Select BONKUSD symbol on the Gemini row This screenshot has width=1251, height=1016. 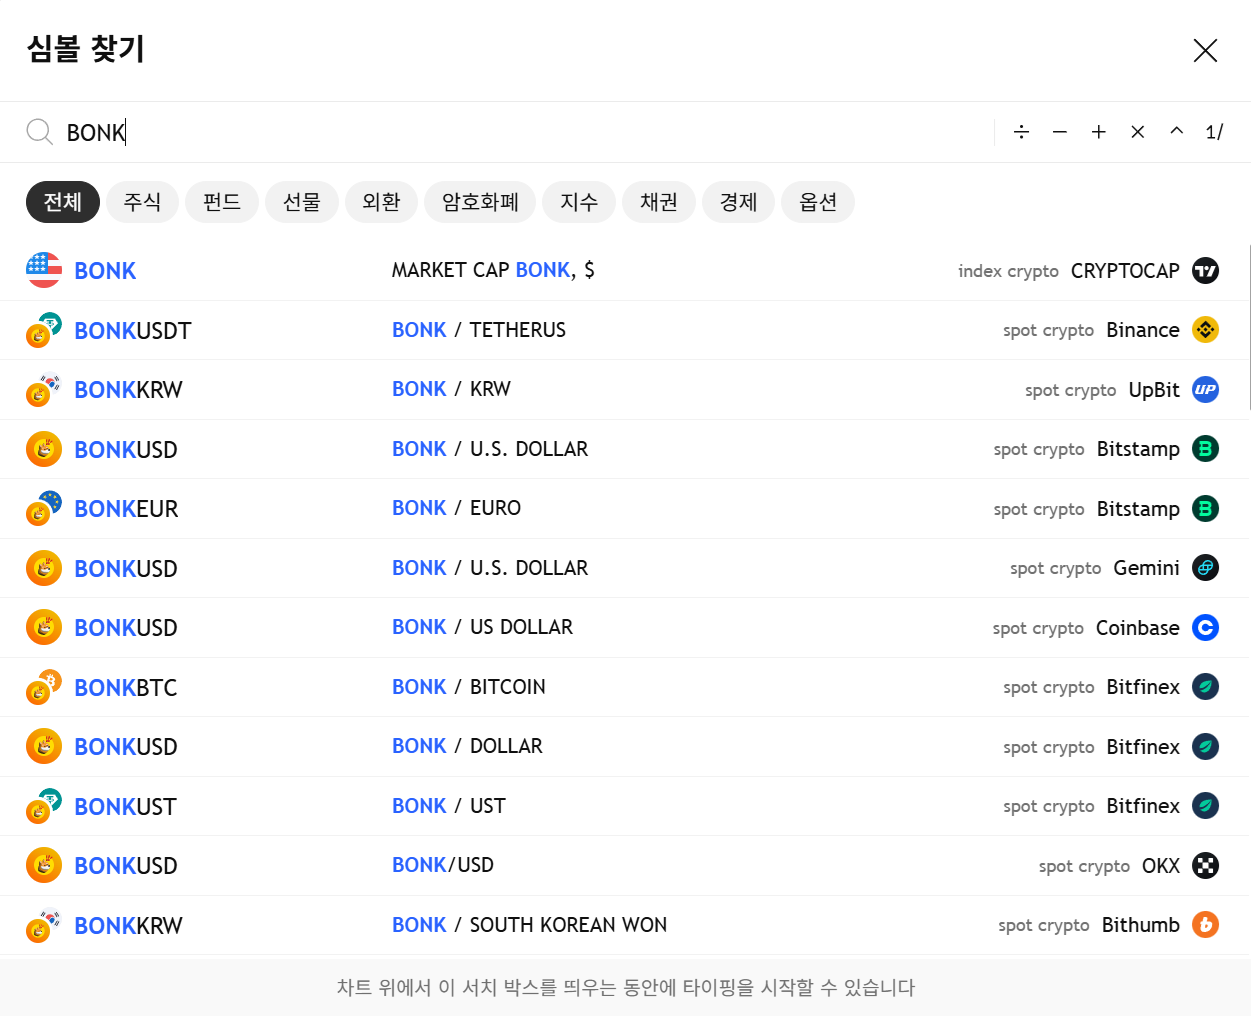coord(126,569)
